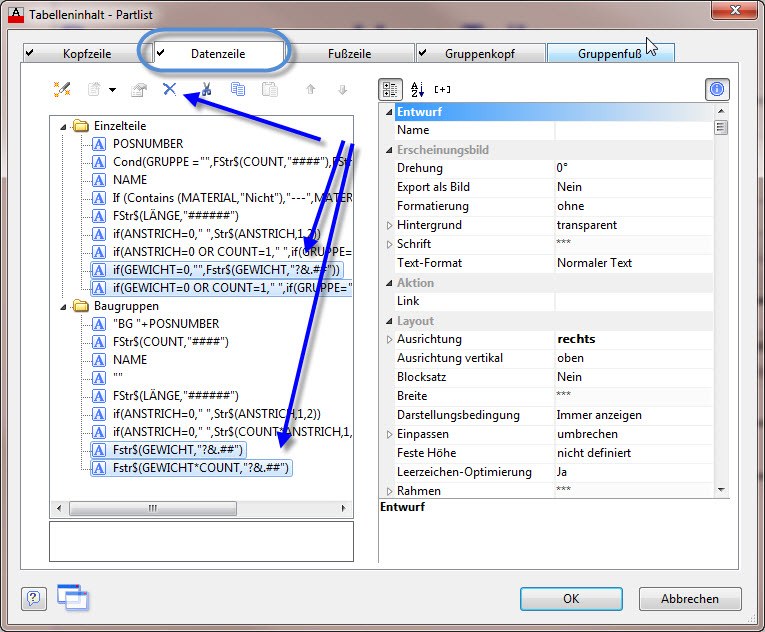Expand the Einpassen property
Screen dimensions: 765x632
click(x=389, y=434)
